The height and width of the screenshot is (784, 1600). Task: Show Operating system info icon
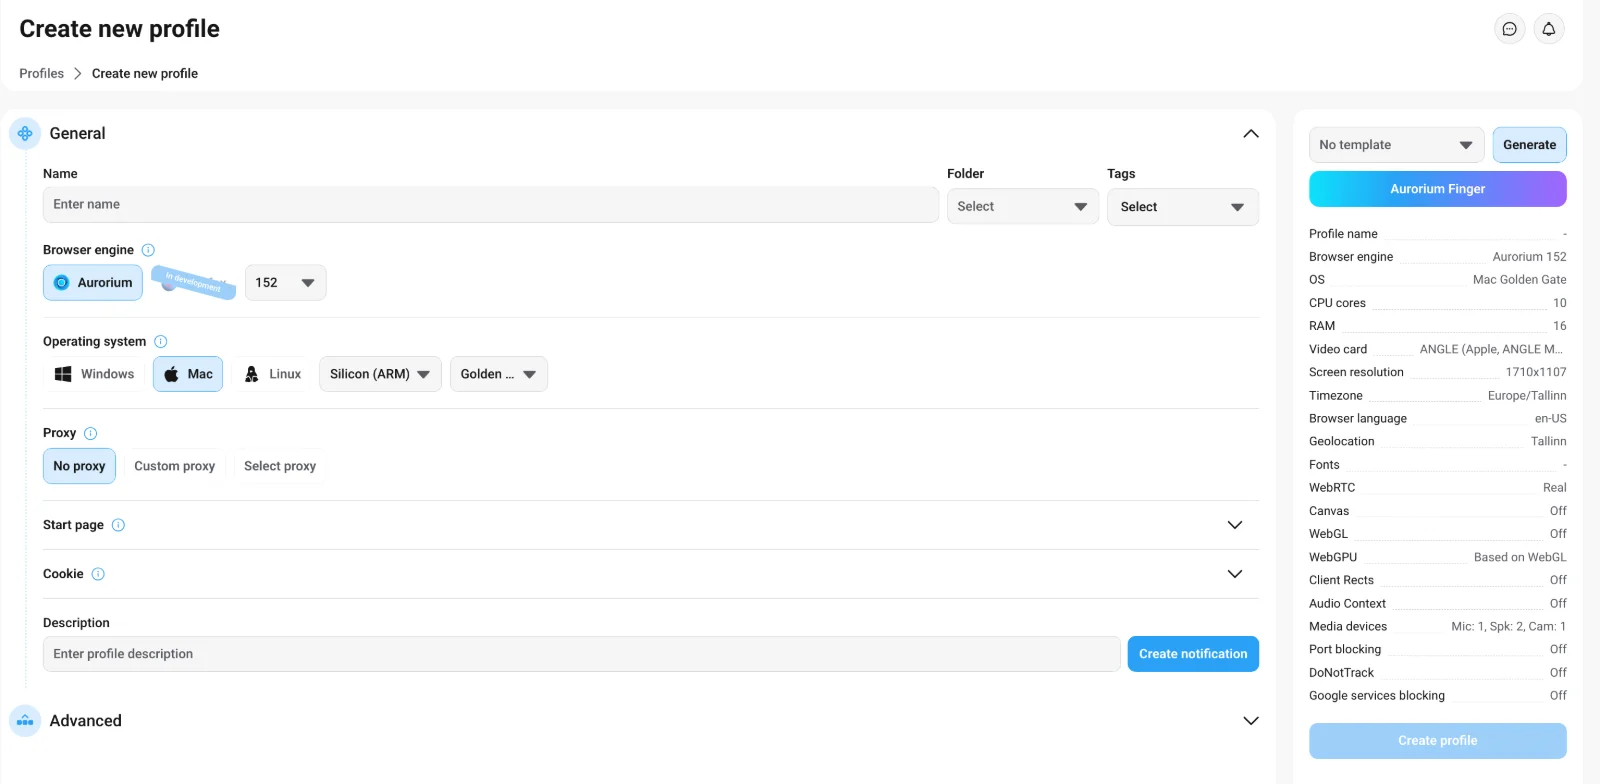(160, 342)
